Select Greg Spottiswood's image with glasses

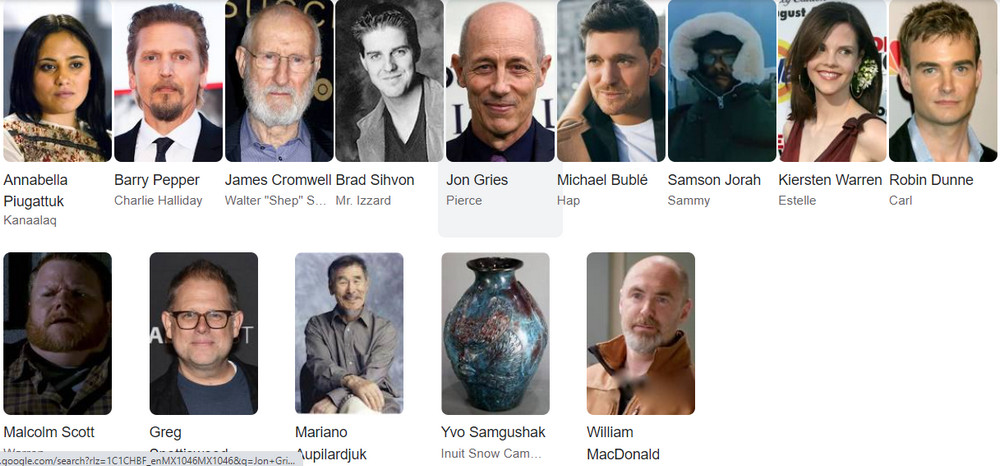[x=204, y=333]
